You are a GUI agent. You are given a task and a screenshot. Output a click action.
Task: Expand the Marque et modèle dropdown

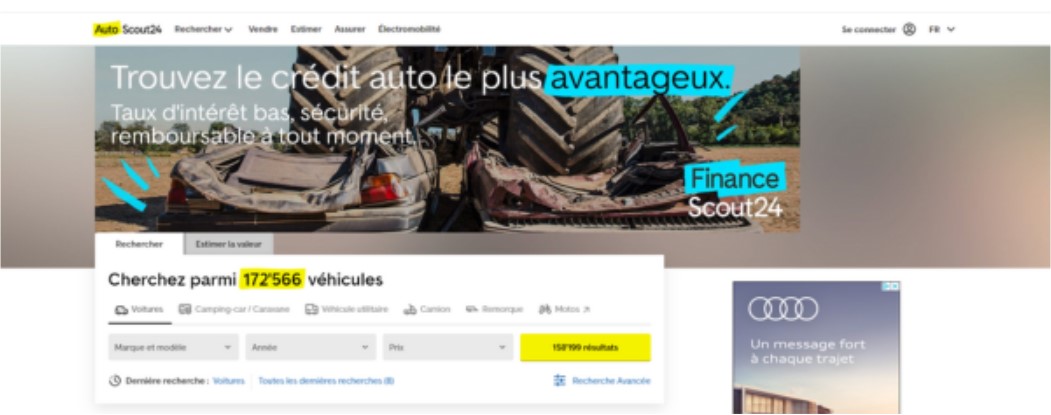(x=173, y=347)
